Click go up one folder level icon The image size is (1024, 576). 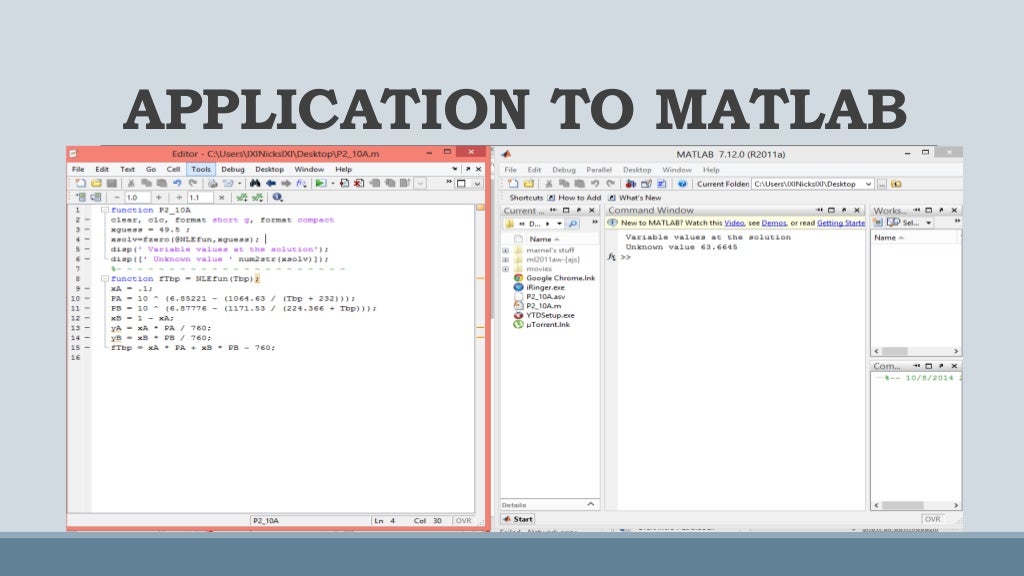point(896,184)
